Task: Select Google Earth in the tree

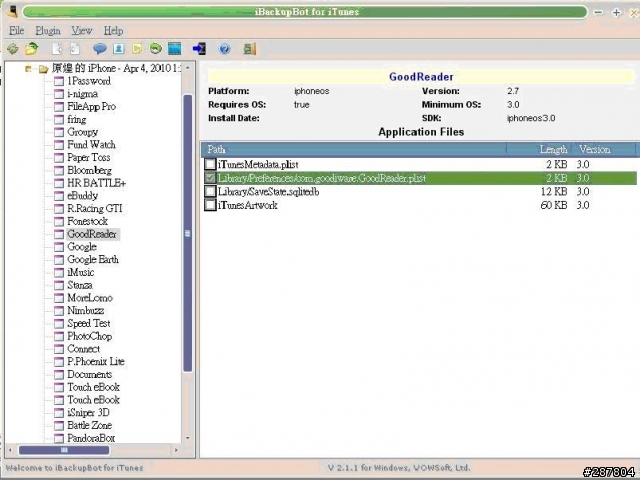Action: tap(93, 260)
